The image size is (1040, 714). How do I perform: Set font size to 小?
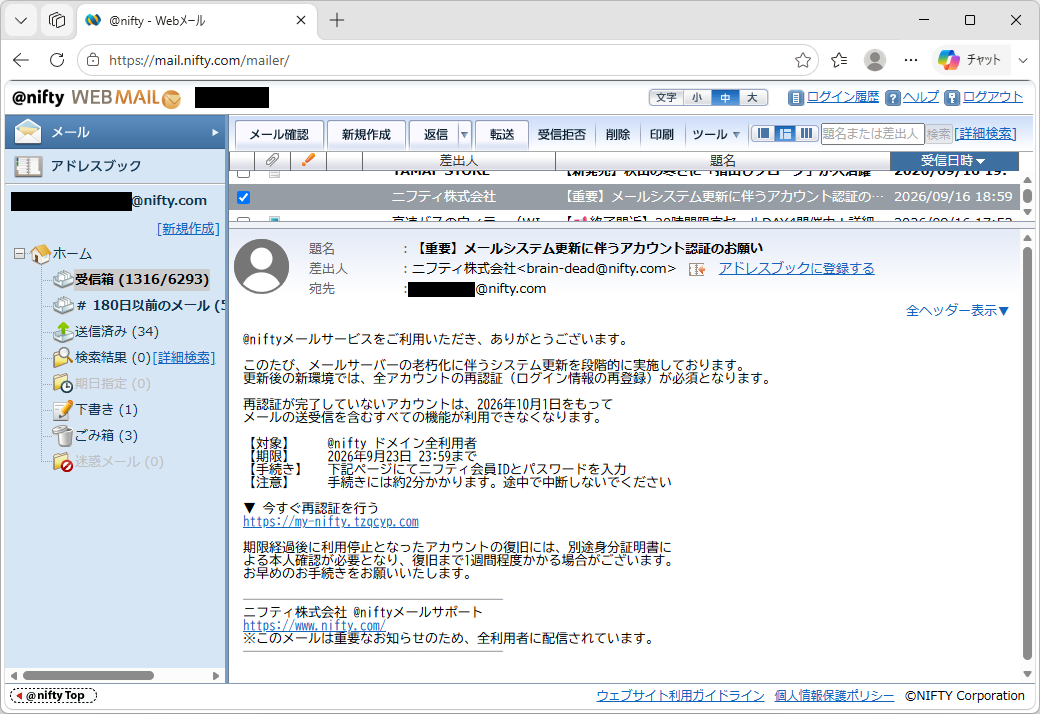(697, 98)
